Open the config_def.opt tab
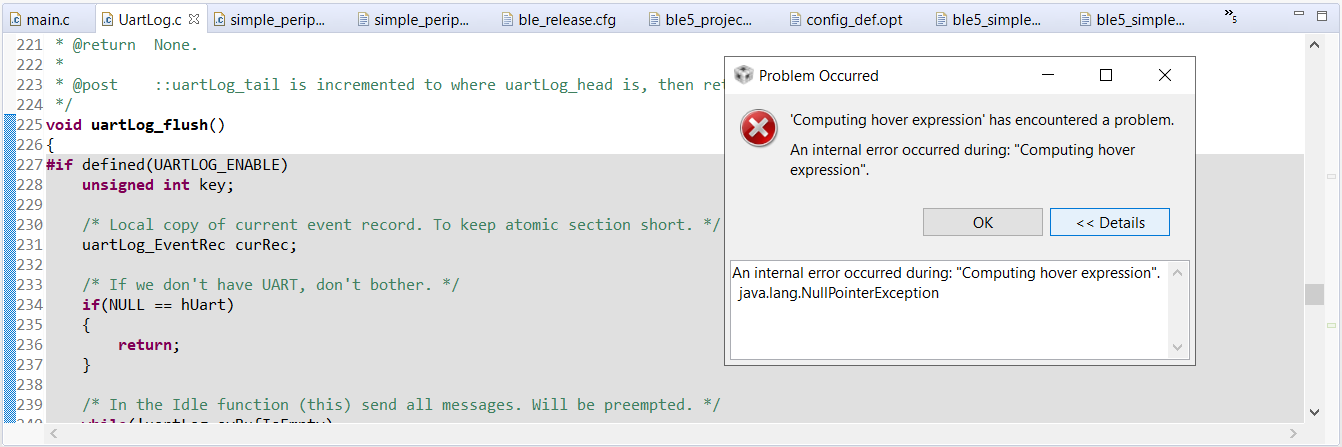The height and width of the screenshot is (447, 1342). tap(847, 19)
